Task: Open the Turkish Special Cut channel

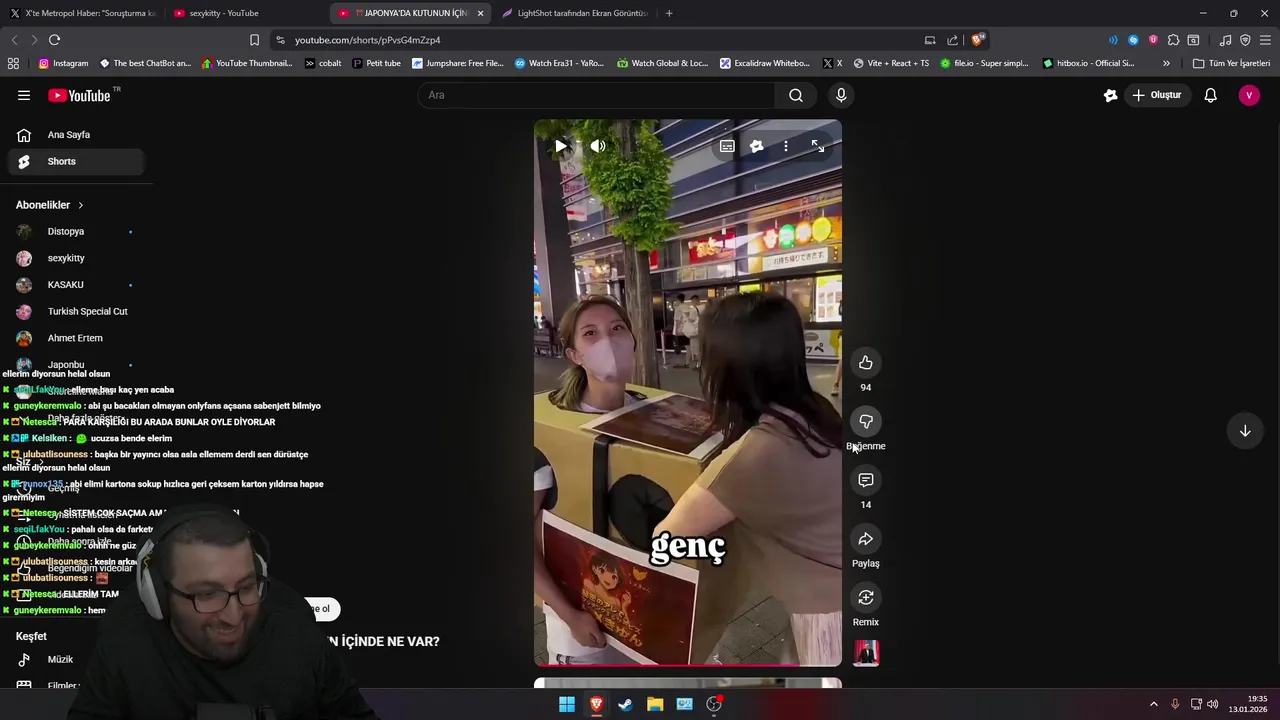Action: (76, 311)
